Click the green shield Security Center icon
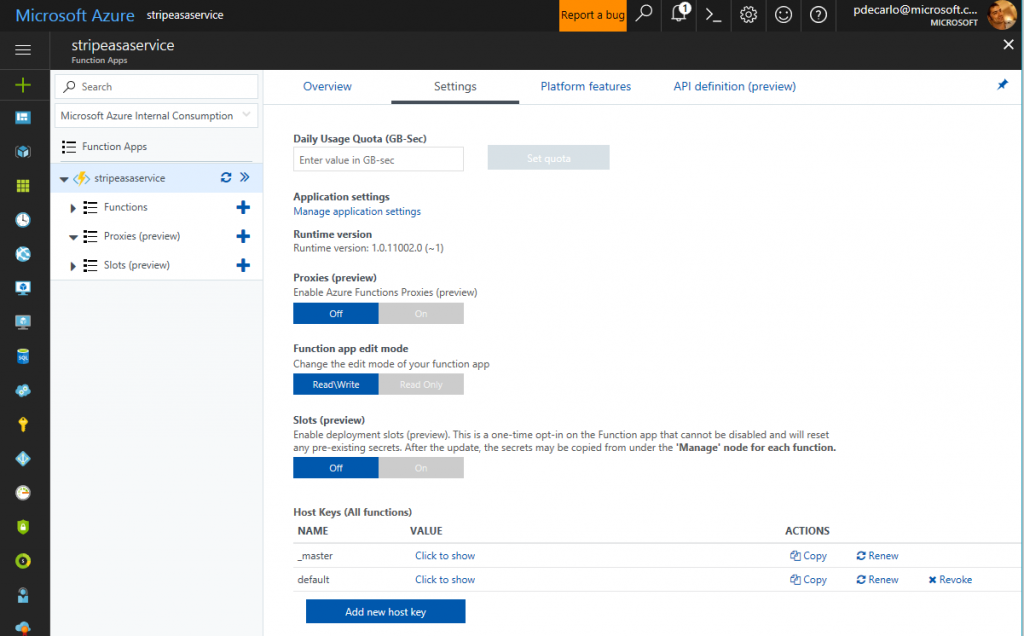The width and height of the screenshot is (1024, 636). pos(23,527)
